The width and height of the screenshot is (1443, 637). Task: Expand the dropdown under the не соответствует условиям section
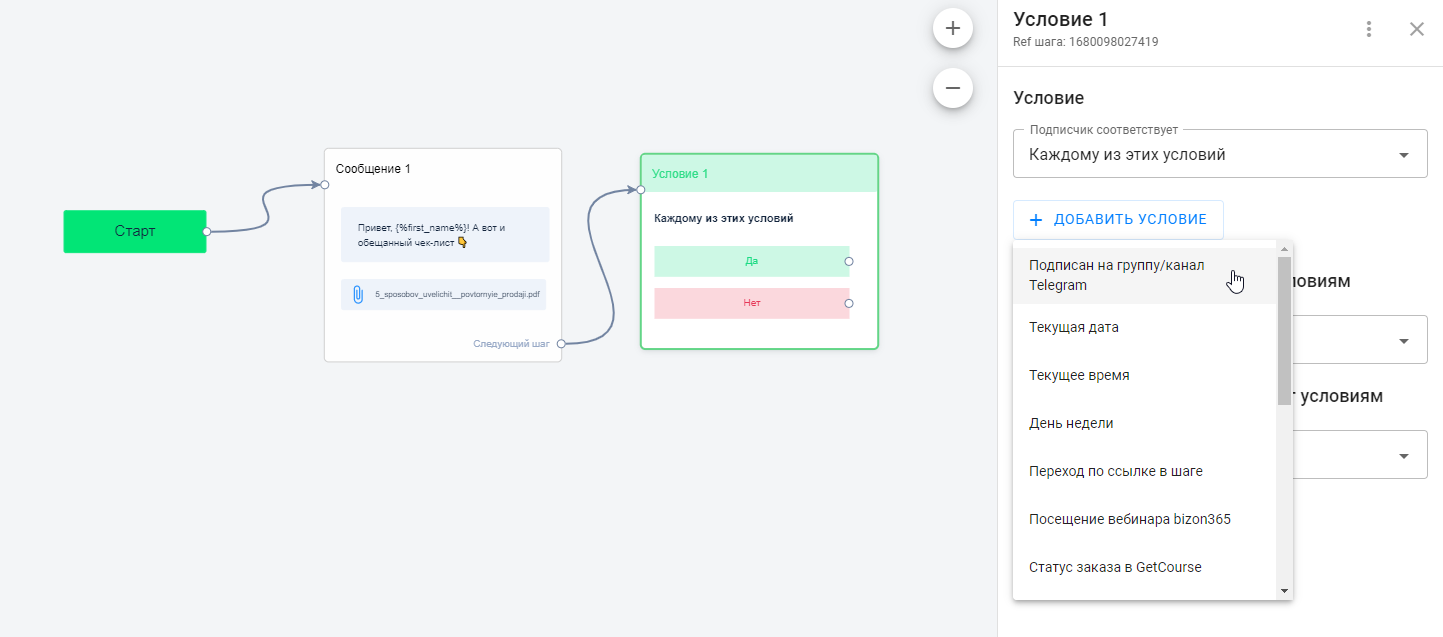(x=1404, y=456)
